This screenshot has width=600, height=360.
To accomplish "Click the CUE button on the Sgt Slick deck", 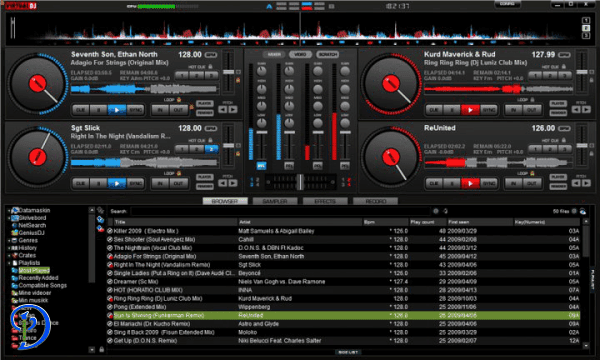I will click(x=81, y=184).
